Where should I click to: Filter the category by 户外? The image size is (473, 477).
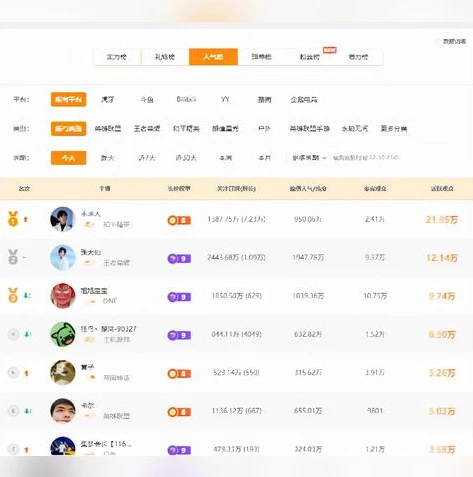coord(265,129)
